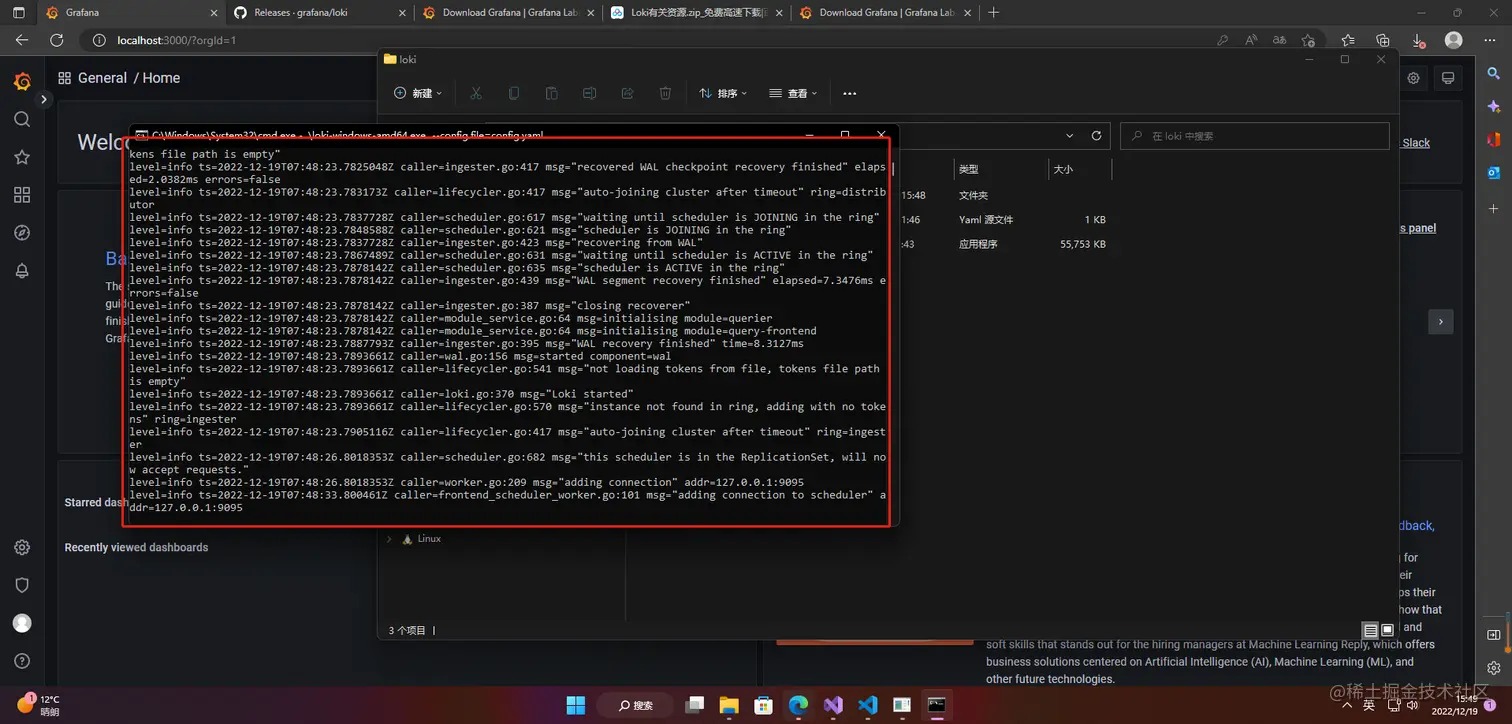1512x724 pixels.
Task: Open Explore compass icon in sidebar
Action: 22,233
